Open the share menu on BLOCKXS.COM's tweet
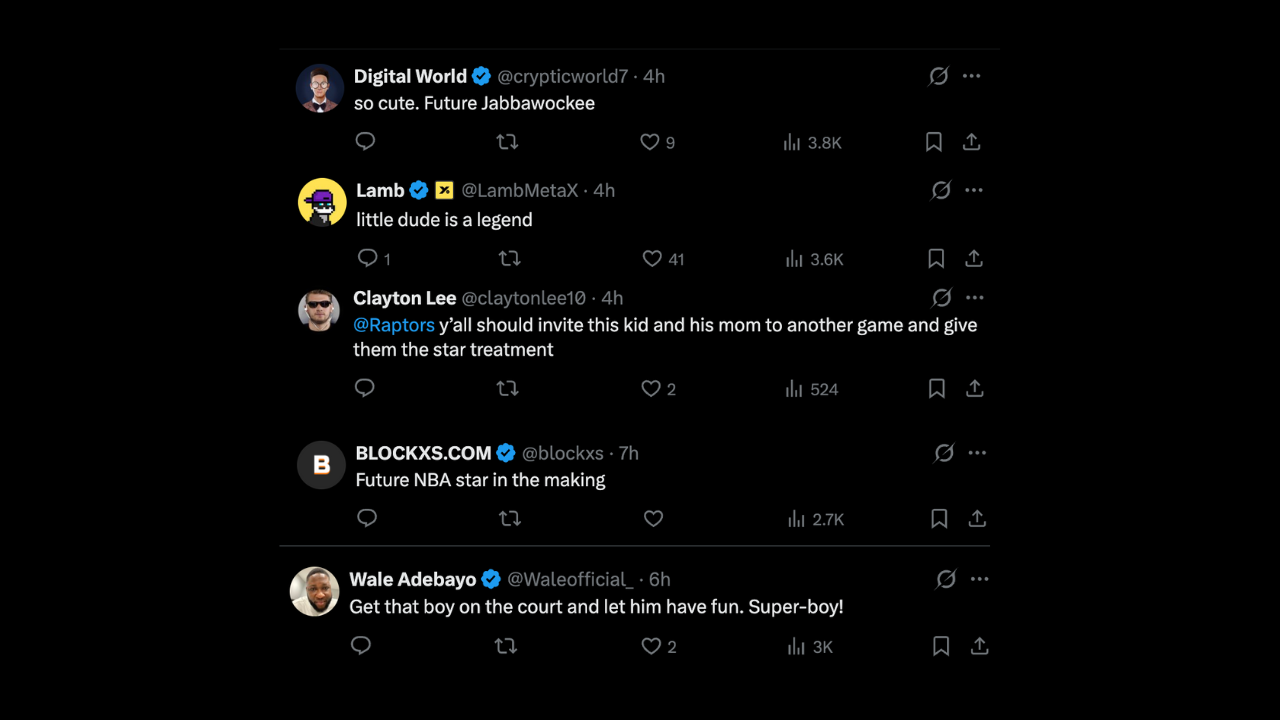Image resolution: width=1280 pixels, height=720 pixels. pyautogui.click(x=977, y=519)
